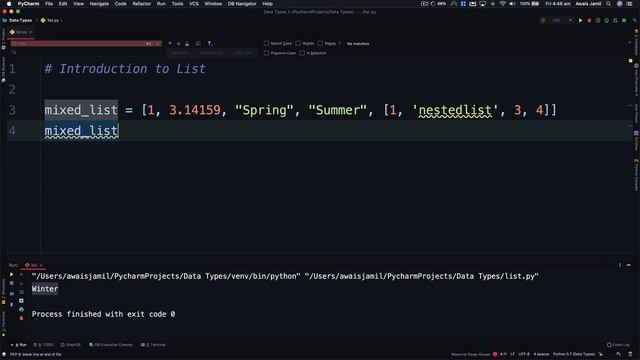Enable Words checkbox in find bar
Viewport: 640px width, 360px height.
(x=298, y=43)
